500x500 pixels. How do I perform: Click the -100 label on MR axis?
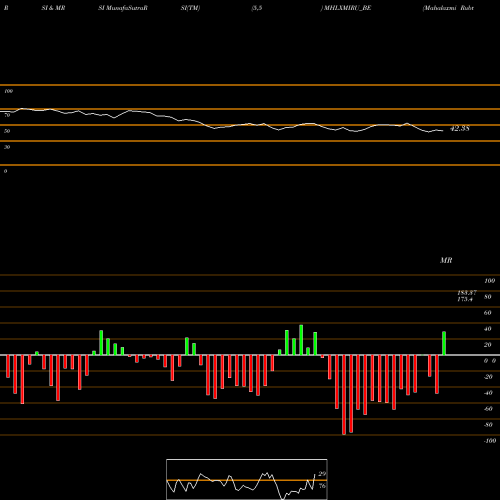click(x=490, y=441)
